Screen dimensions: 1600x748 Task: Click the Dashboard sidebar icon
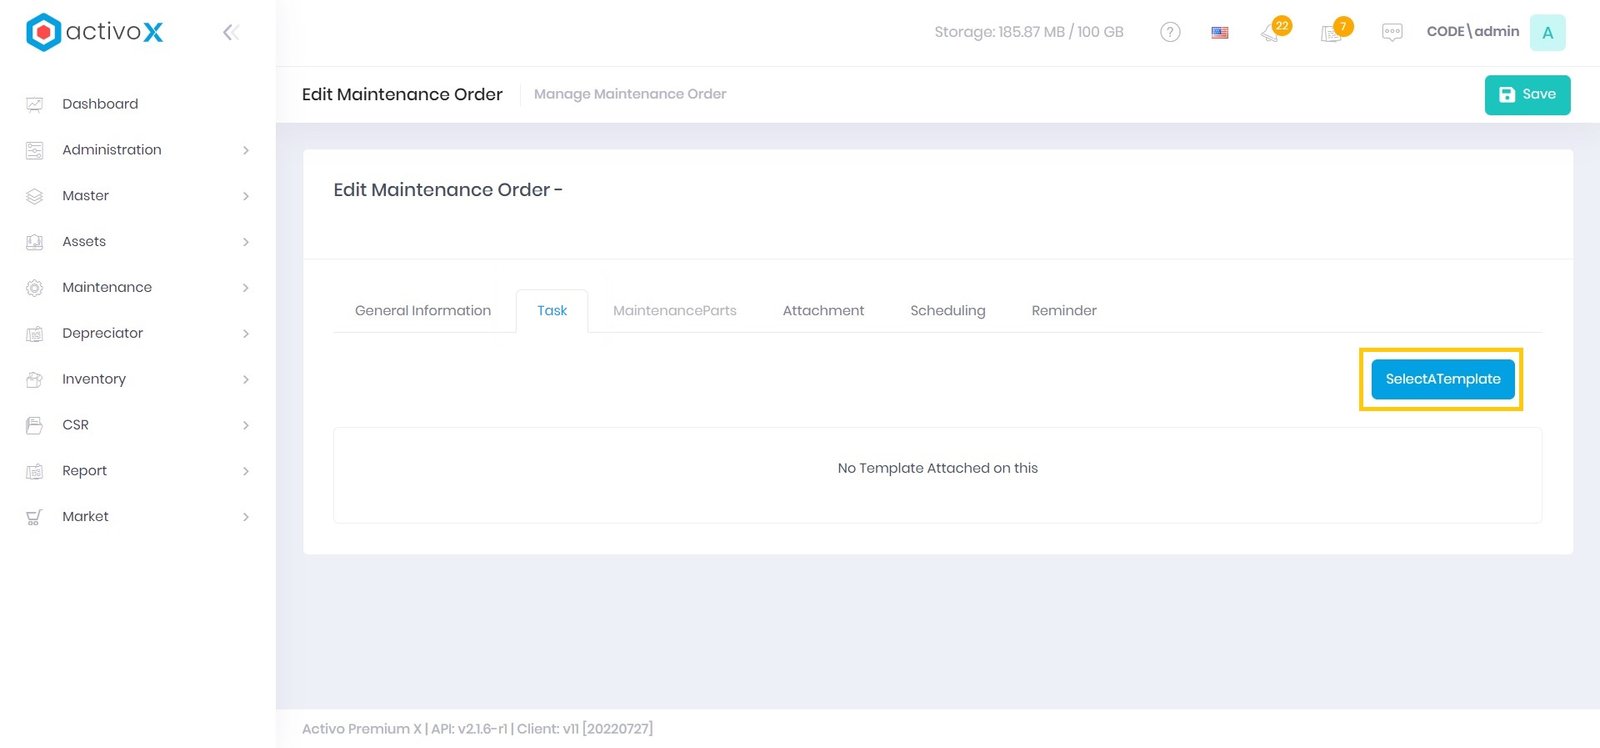35,104
